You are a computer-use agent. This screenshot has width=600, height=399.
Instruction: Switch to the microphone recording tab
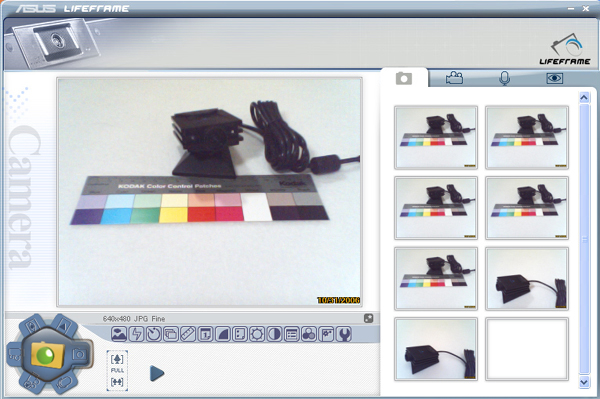click(505, 78)
